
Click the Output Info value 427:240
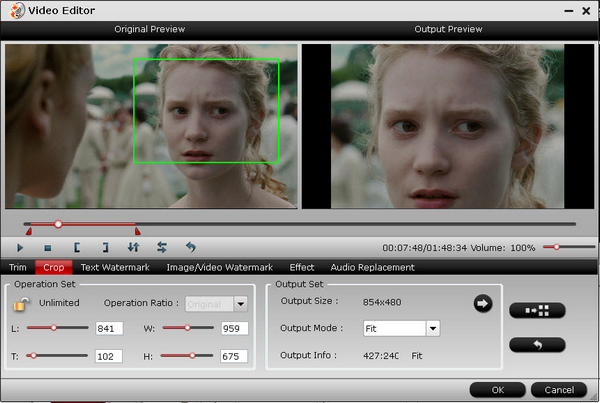point(381,356)
